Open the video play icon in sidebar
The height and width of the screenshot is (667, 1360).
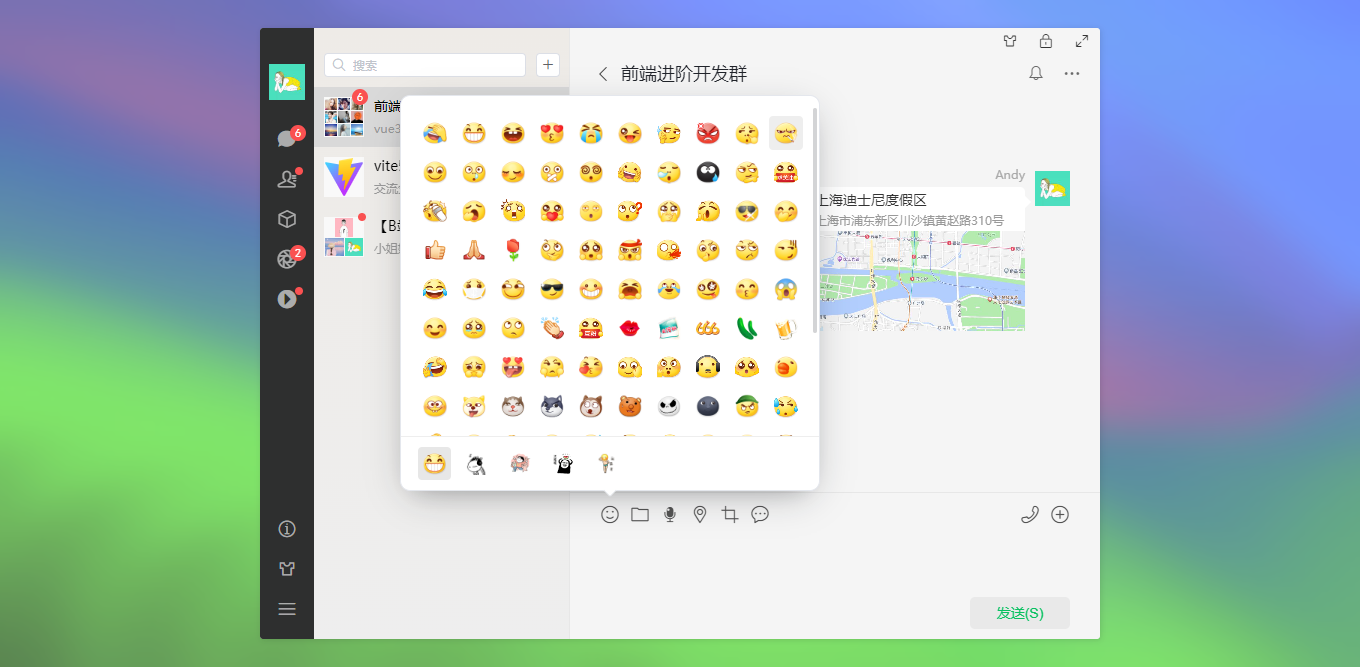click(287, 299)
